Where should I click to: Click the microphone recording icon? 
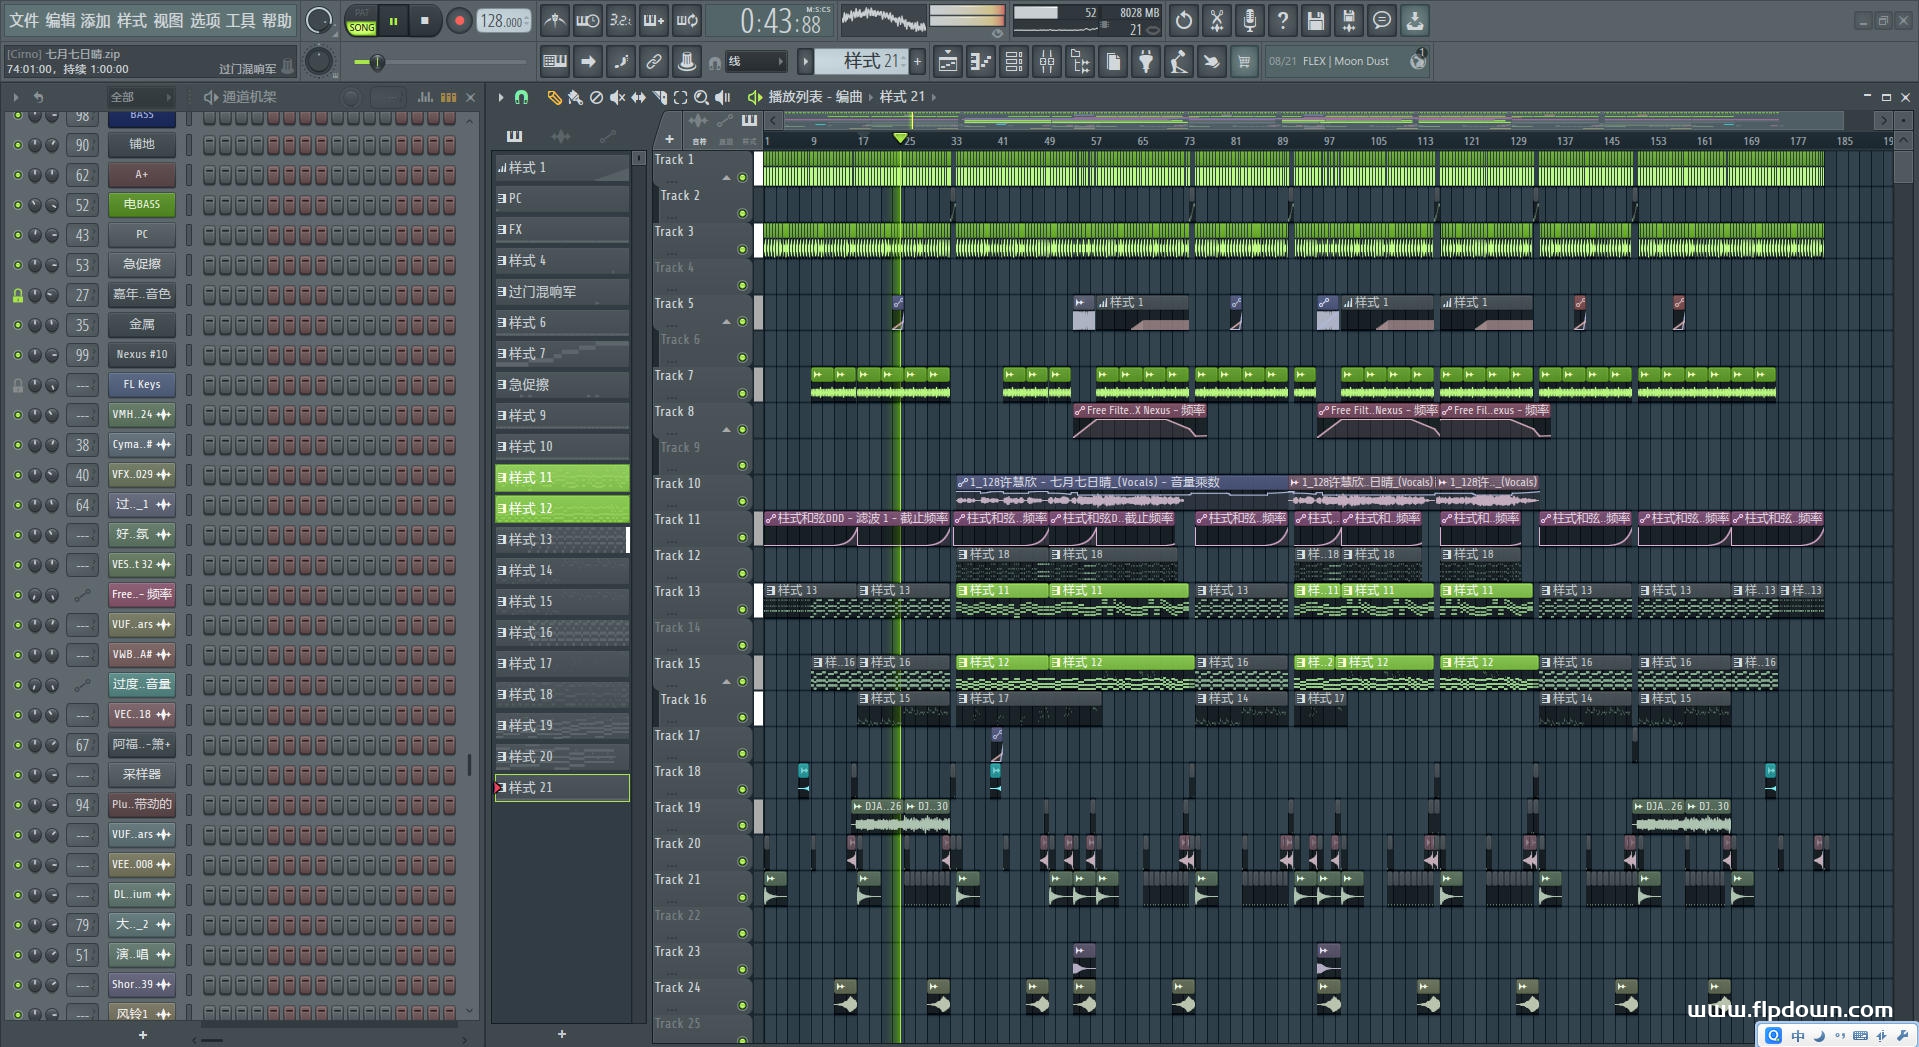coord(1249,20)
